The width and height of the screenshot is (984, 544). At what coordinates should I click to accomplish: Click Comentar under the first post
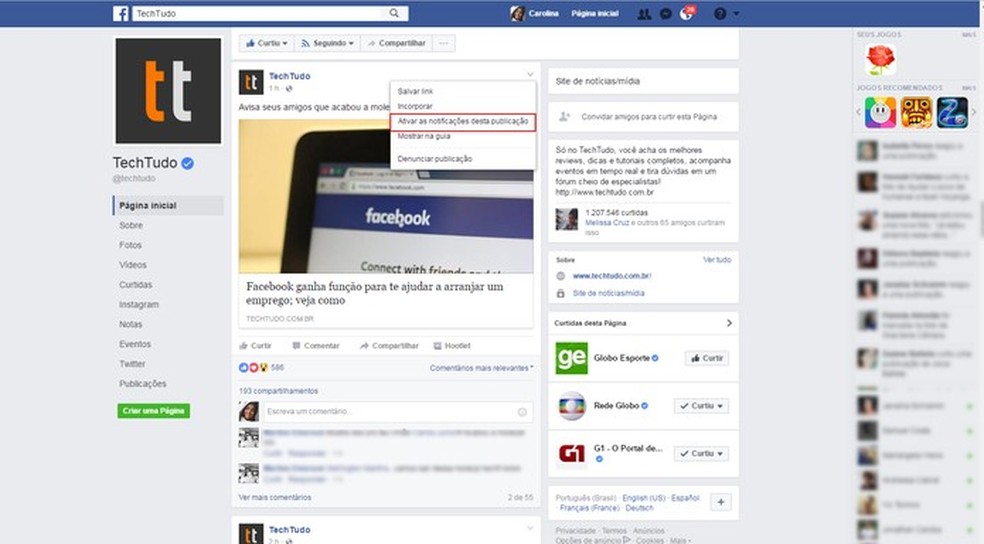[x=316, y=346]
